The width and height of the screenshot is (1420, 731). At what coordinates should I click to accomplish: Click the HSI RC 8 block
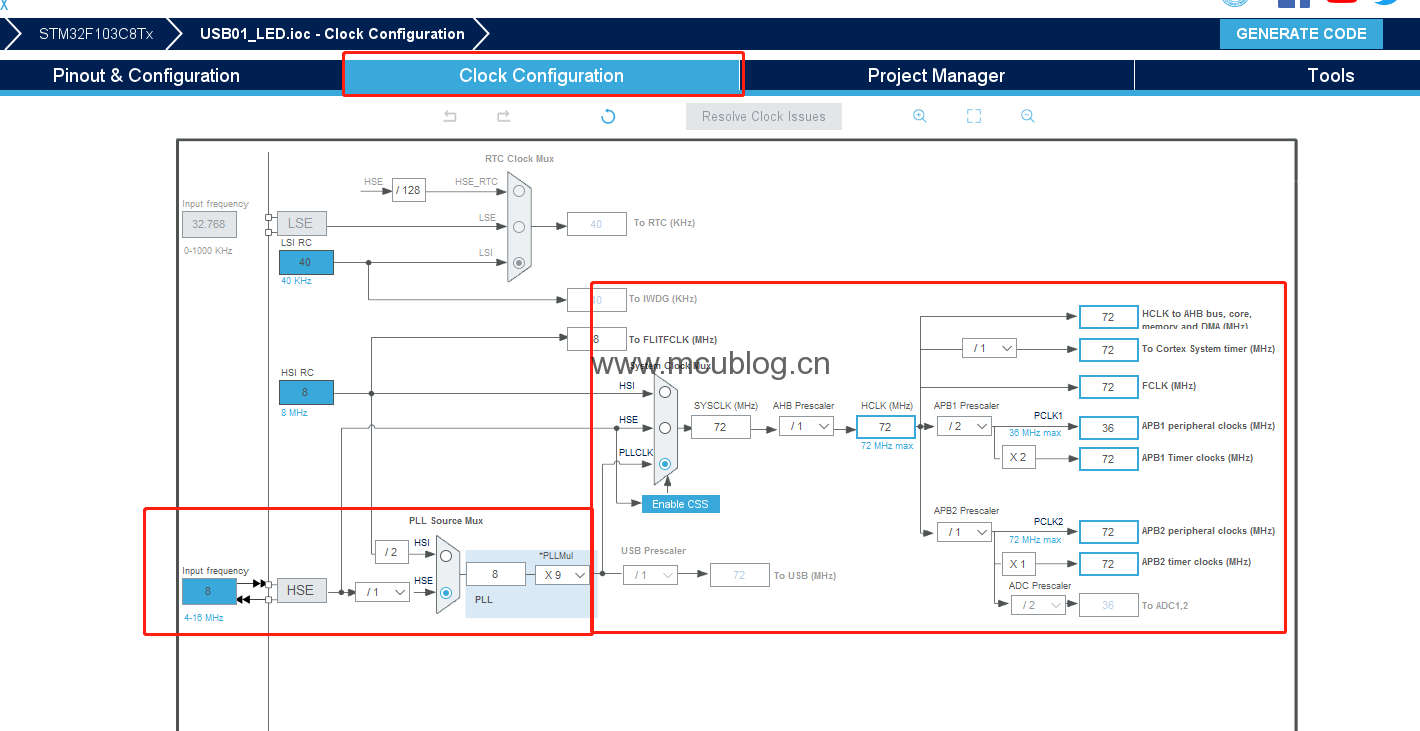pyautogui.click(x=306, y=392)
